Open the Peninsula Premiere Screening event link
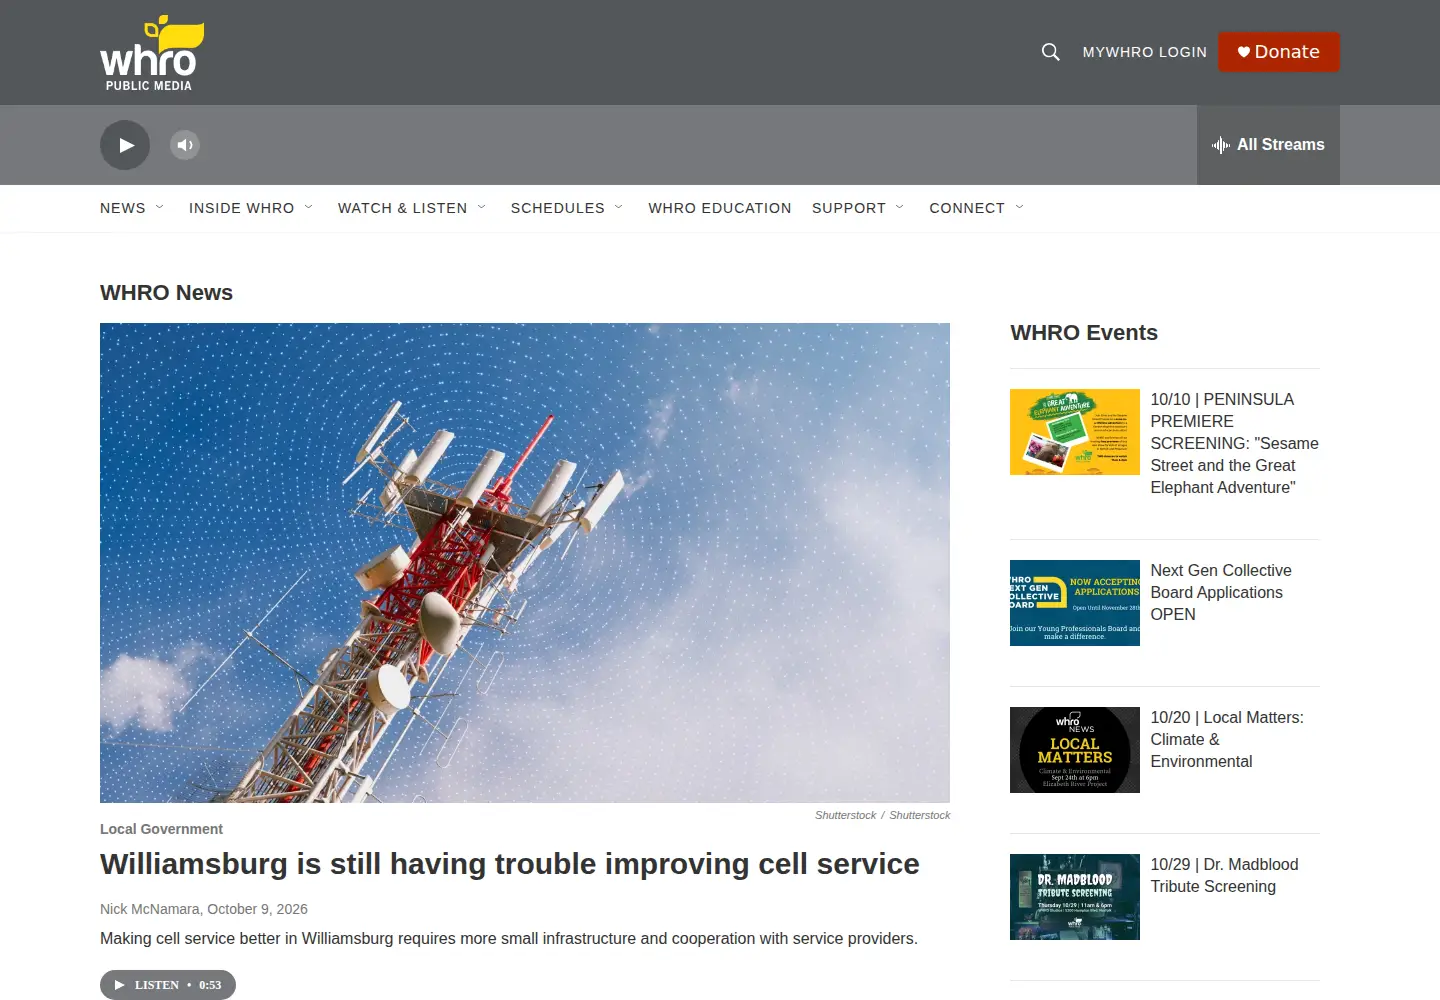The height and width of the screenshot is (1000, 1440). point(1234,443)
